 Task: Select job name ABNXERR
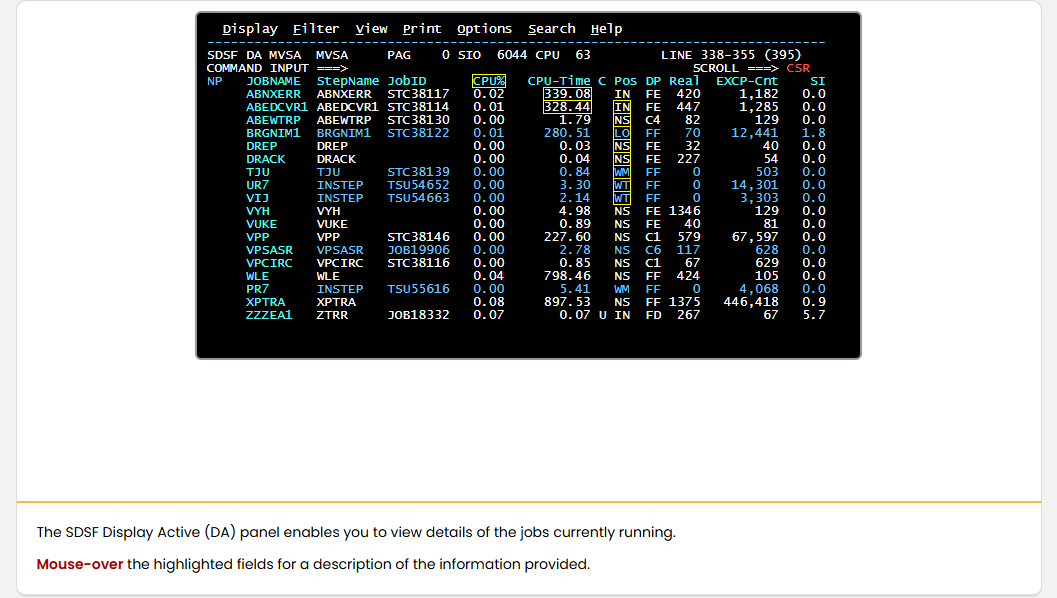273,94
